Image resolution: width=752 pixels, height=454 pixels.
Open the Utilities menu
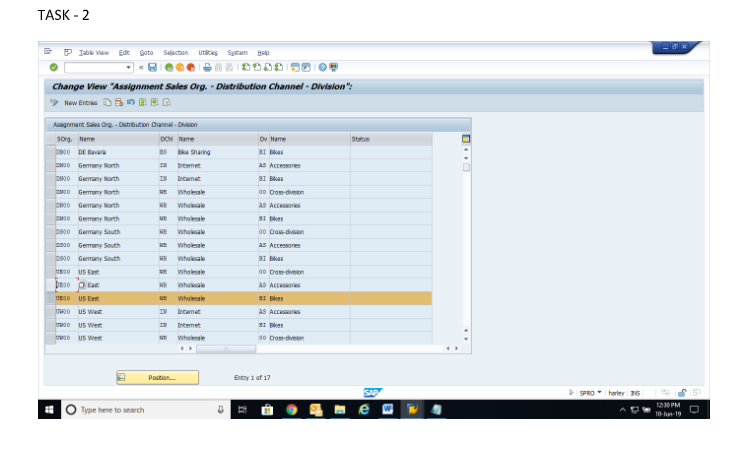[x=208, y=53]
